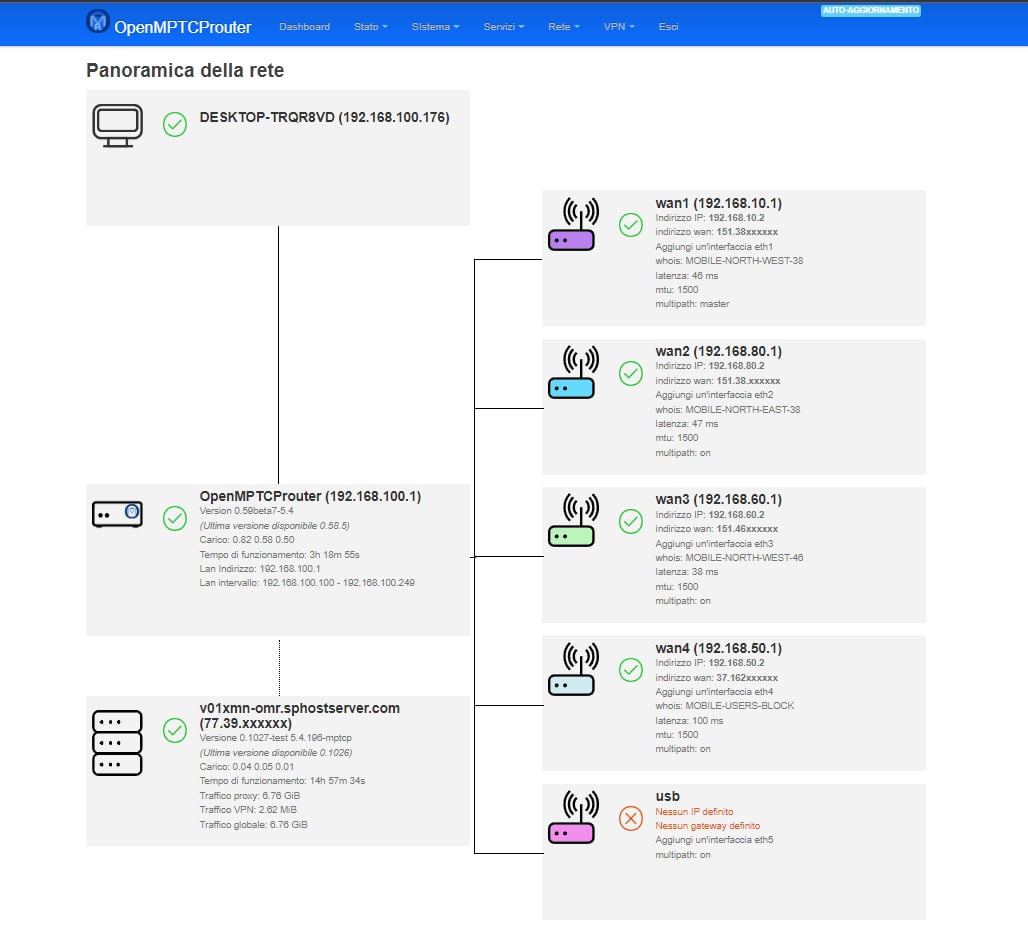
Task: Click 'whois: MOBILE-NORTH-WEST-38' under wan1
Action: pyautogui.click(x=729, y=261)
